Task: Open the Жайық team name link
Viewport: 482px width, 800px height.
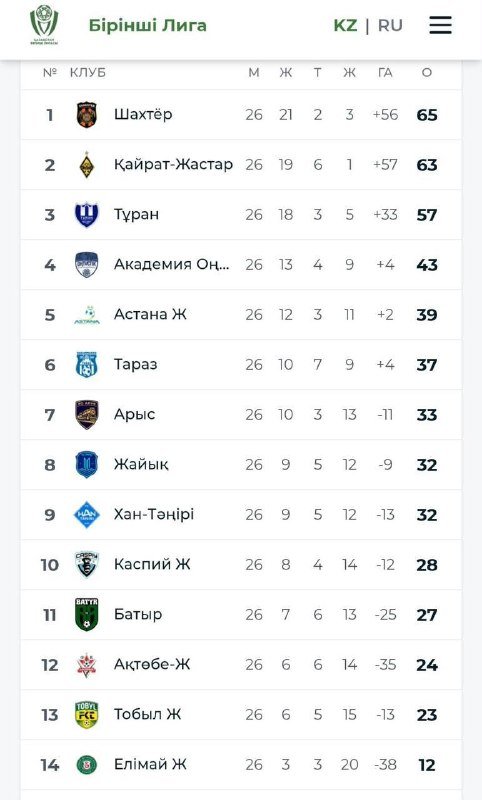Action: coord(141,464)
